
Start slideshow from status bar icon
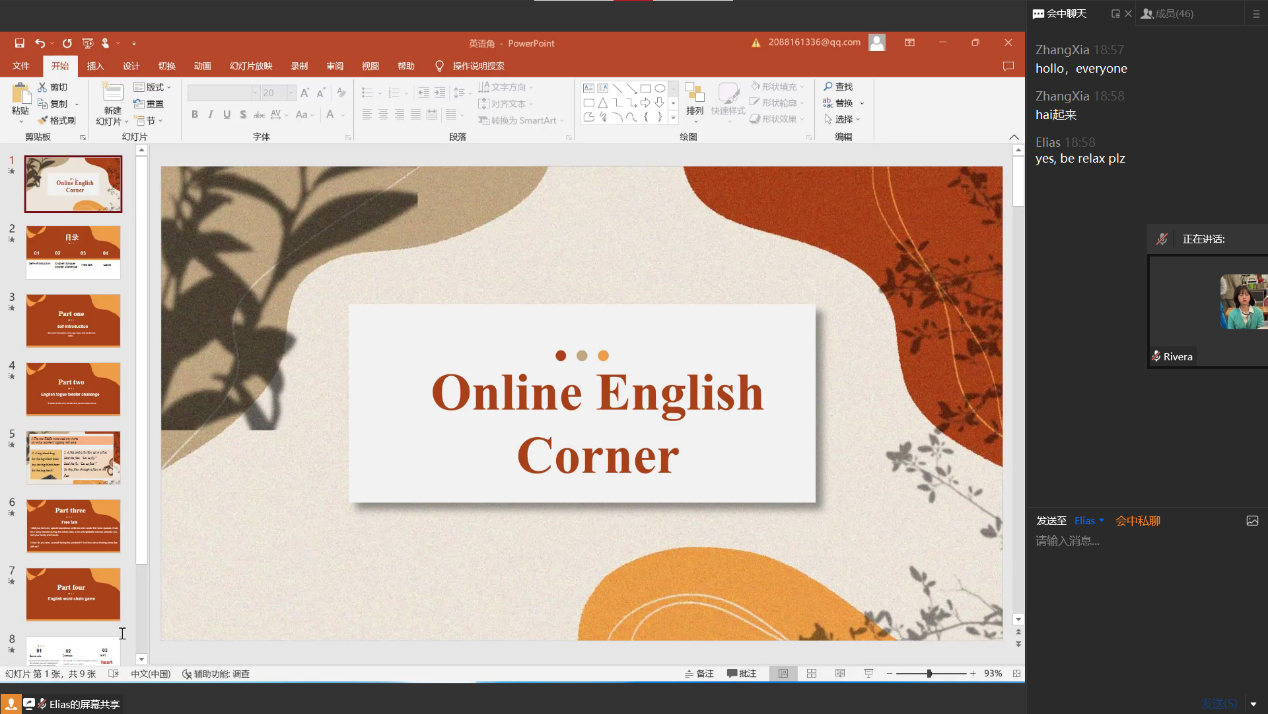click(x=868, y=674)
